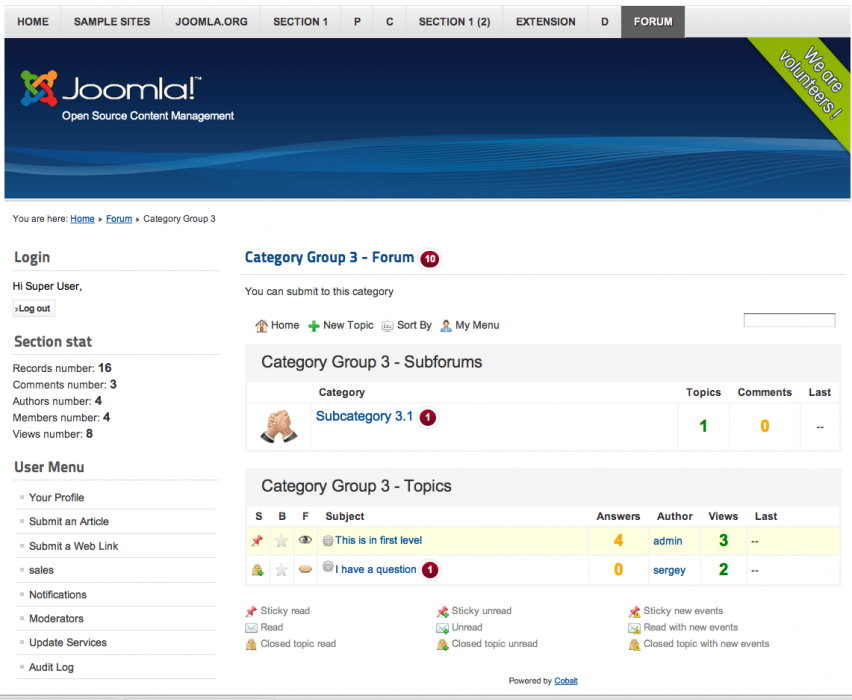Viewport: 852px width, 700px height.
Task: Expand the My Menu dropdown
Action: [469, 325]
